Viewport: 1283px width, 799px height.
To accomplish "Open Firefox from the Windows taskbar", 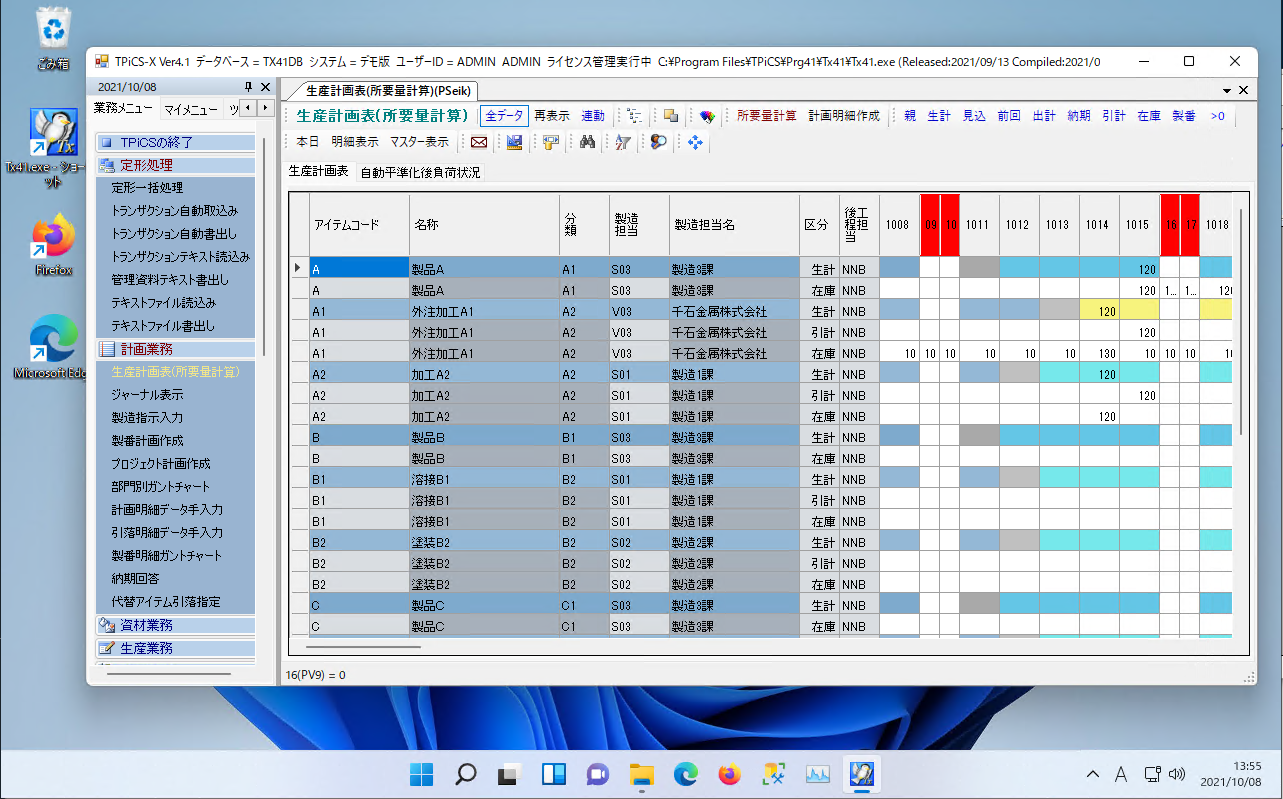I will (729, 774).
